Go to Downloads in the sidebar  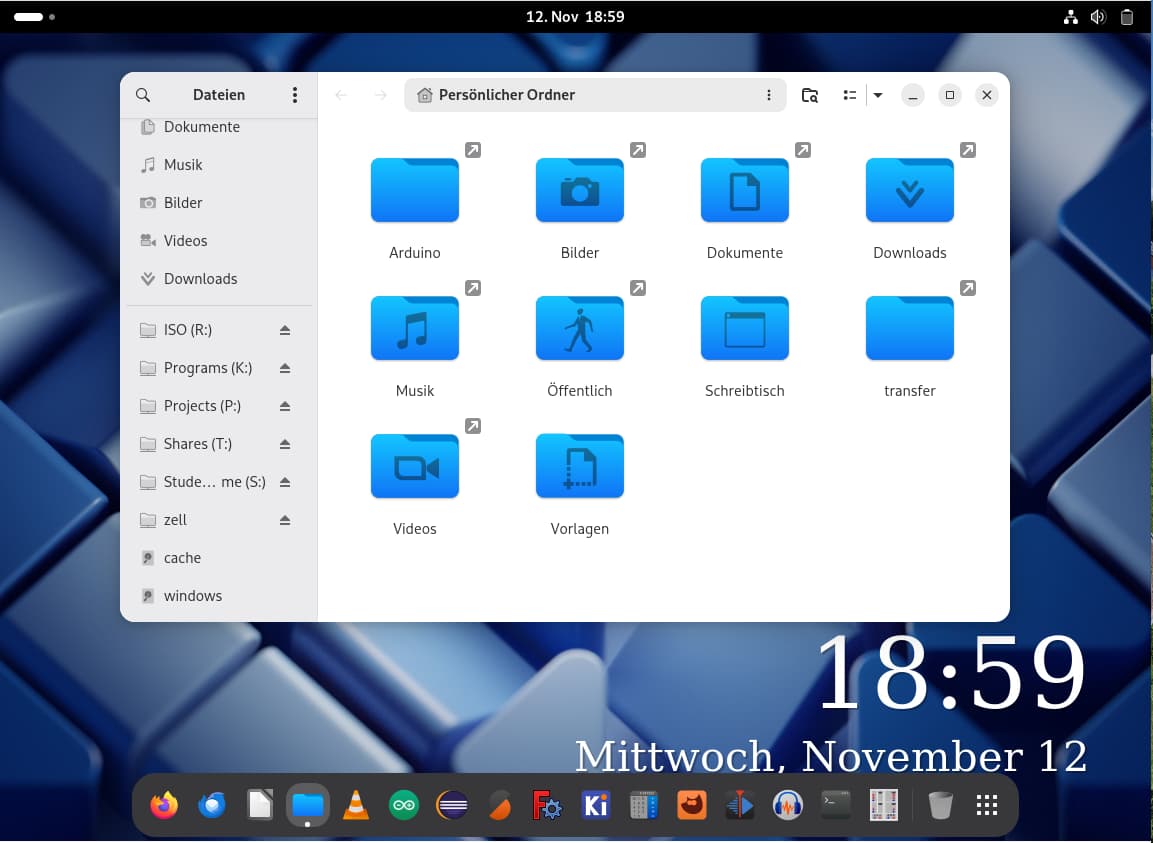[200, 279]
